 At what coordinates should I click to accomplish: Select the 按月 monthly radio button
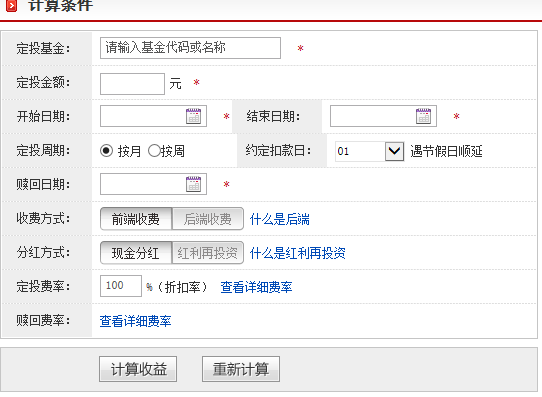[106, 151]
